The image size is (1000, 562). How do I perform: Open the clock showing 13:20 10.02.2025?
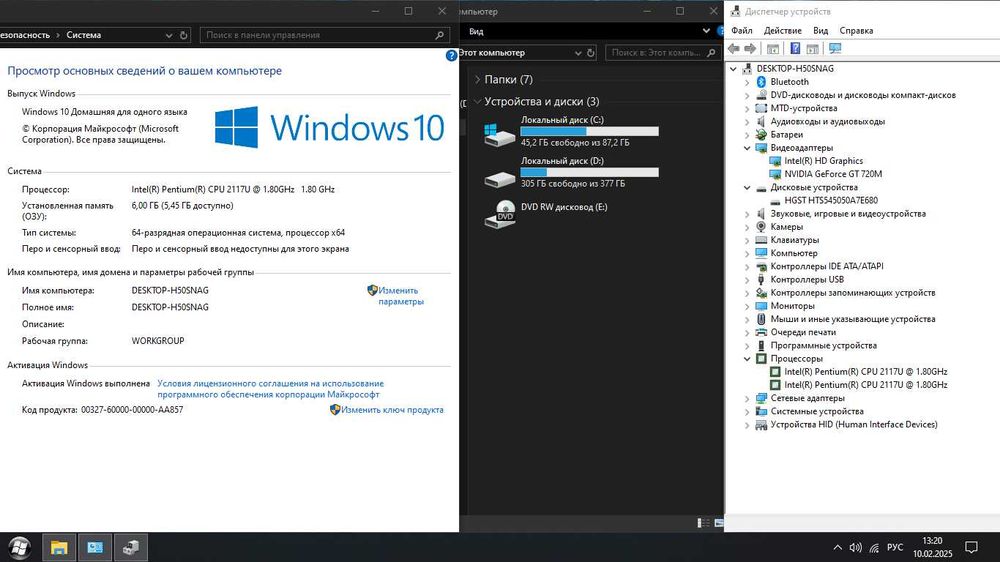(x=932, y=547)
